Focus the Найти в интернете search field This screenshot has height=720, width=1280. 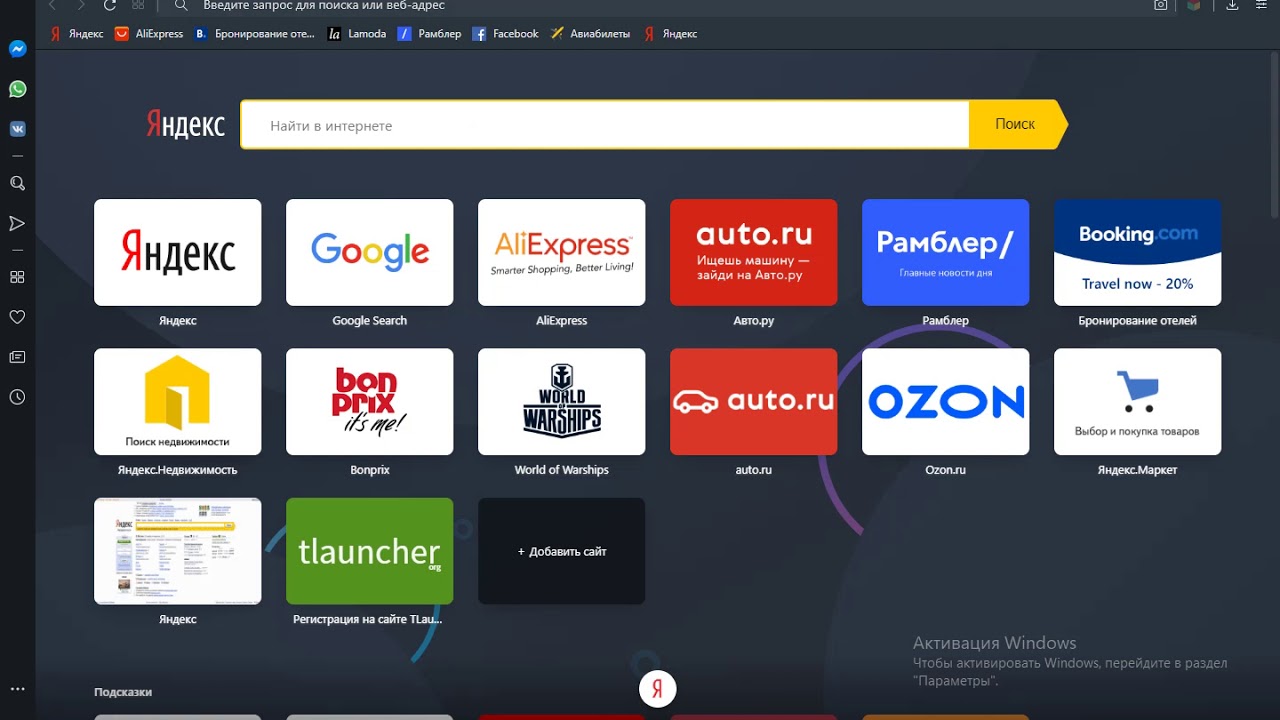pos(605,125)
